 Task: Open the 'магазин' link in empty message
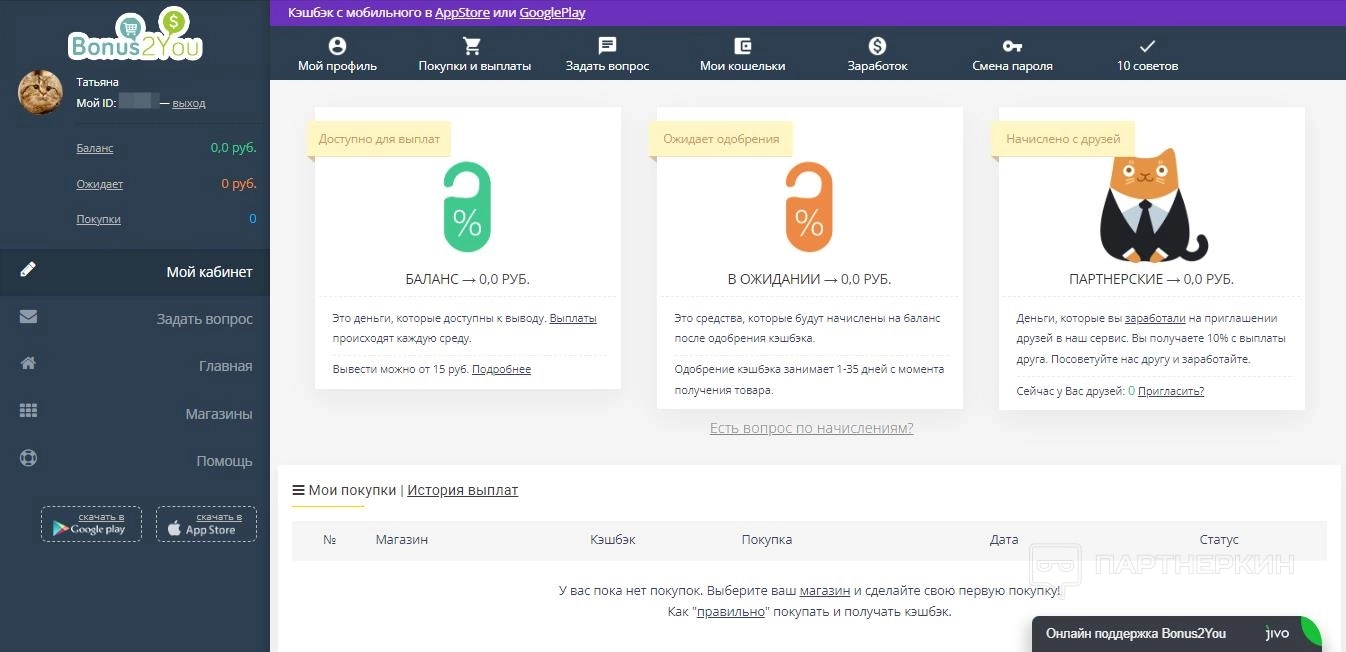pos(825,591)
